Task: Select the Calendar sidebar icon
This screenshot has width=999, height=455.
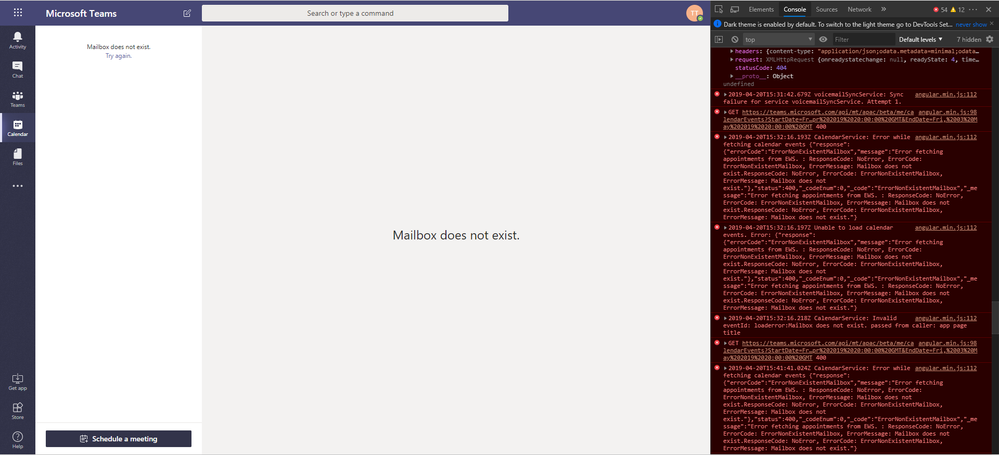Action: click(17, 128)
